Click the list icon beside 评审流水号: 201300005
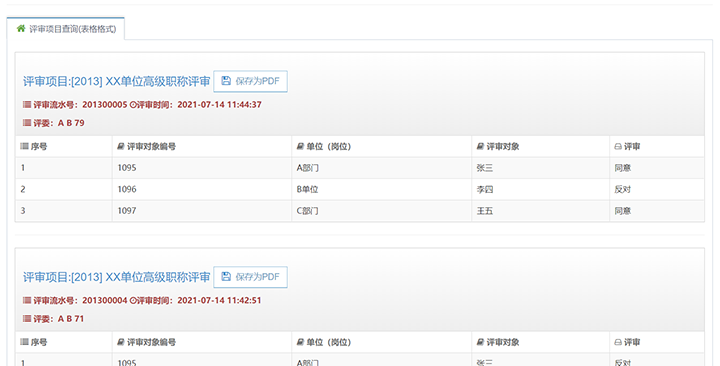 tap(27, 105)
